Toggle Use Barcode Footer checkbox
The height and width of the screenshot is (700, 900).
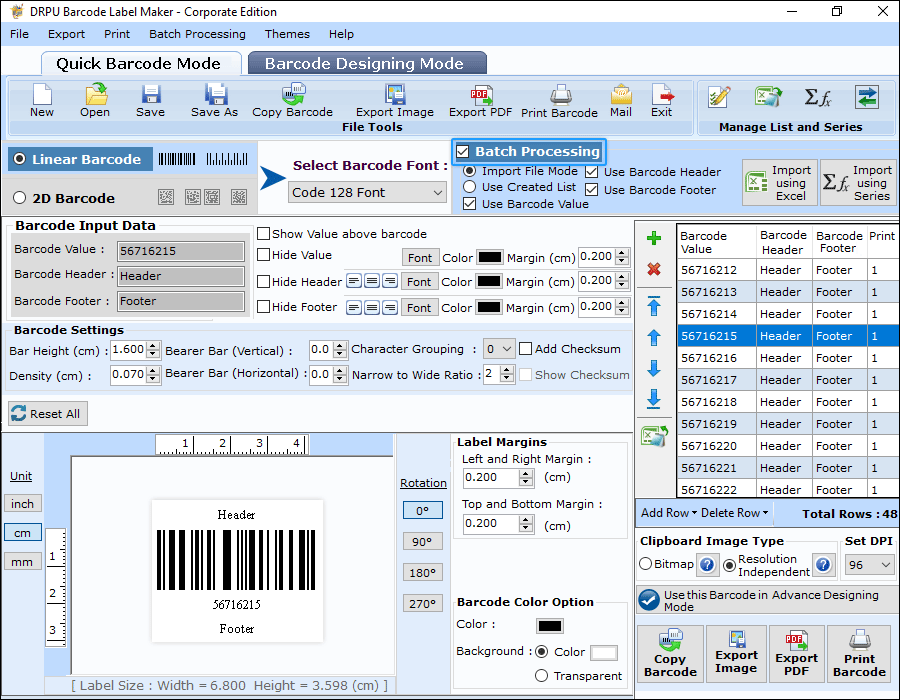(592, 190)
